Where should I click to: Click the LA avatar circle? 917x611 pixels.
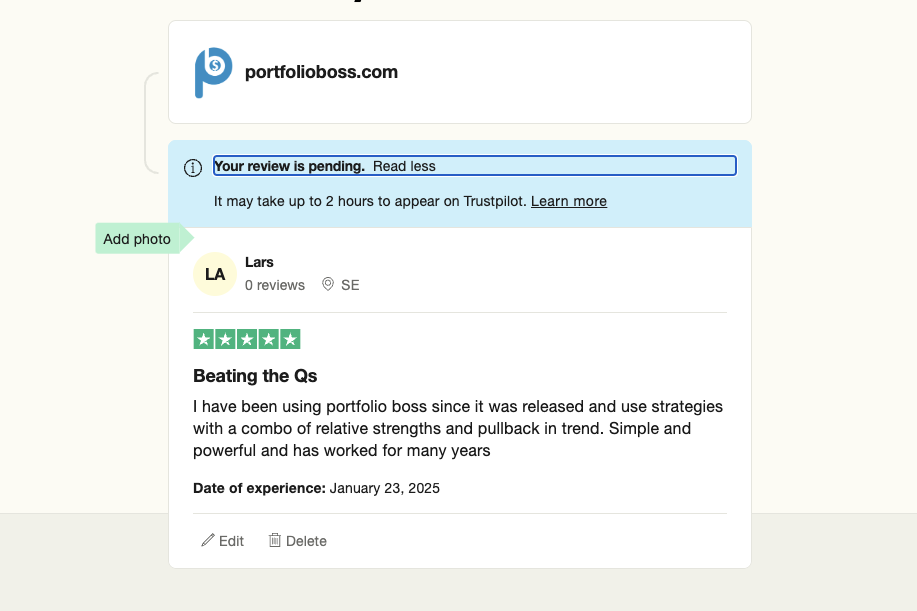pos(215,274)
